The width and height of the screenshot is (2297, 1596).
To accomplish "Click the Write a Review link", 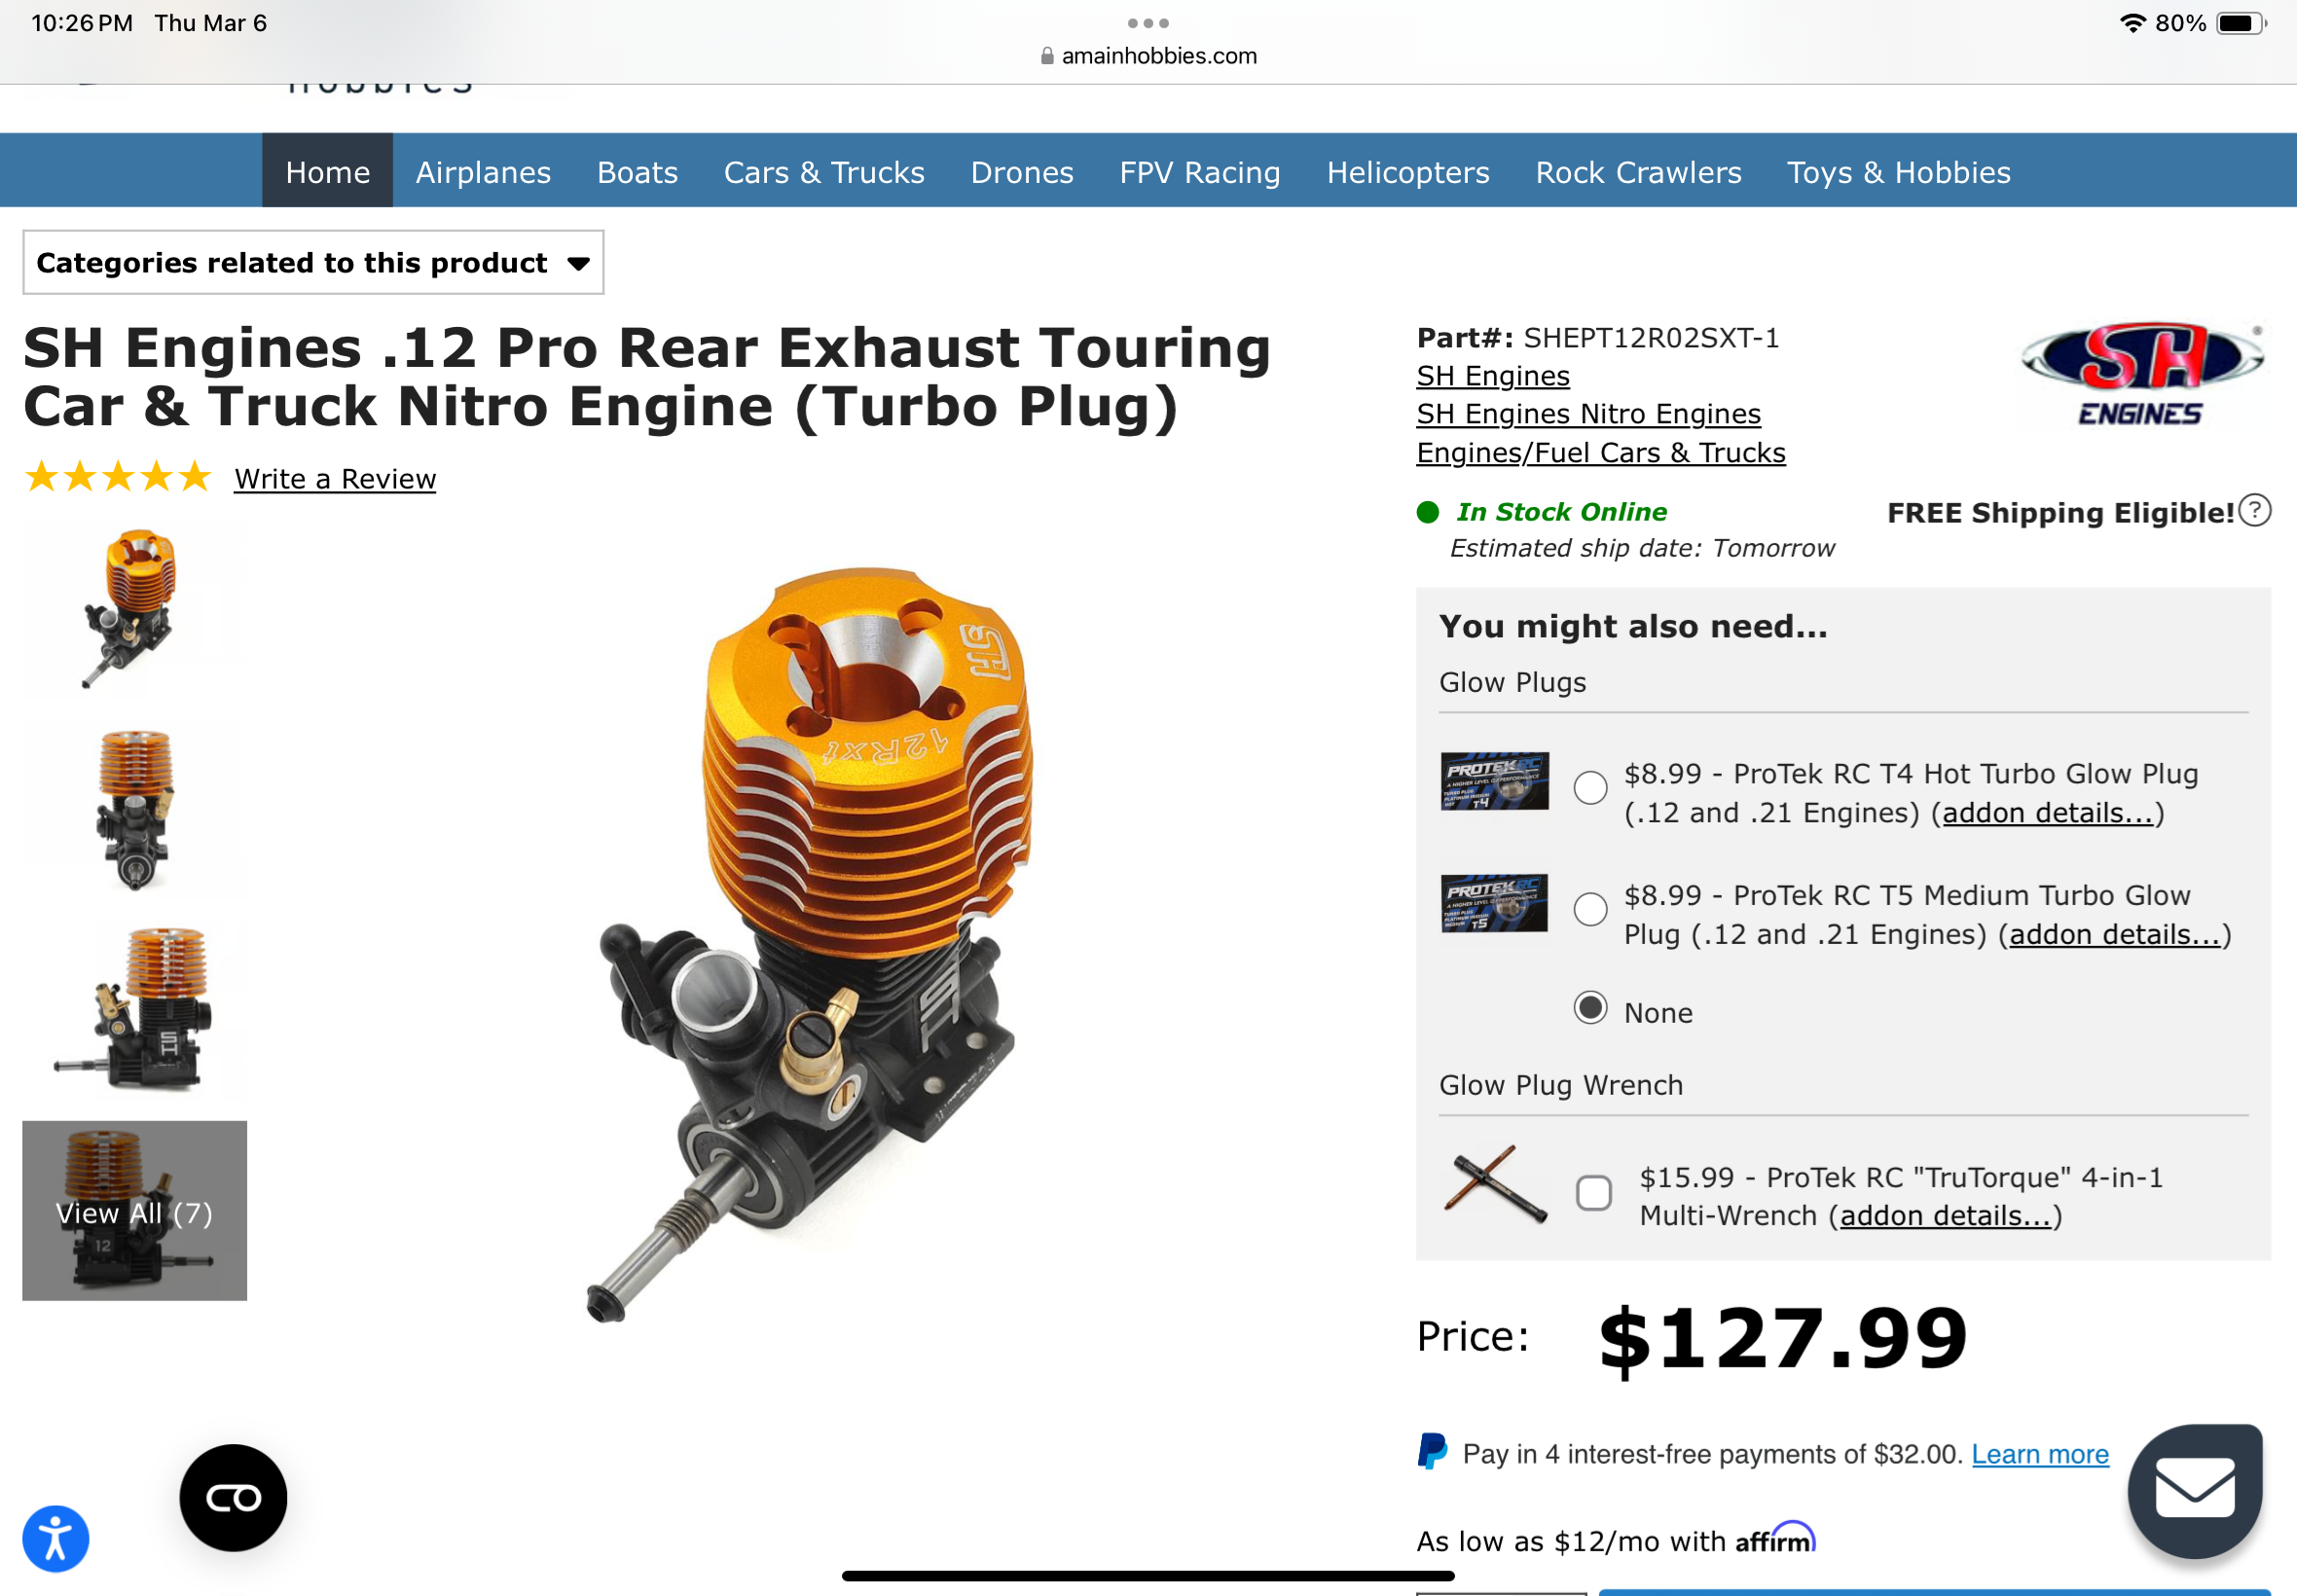I will (x=335, y=479).
